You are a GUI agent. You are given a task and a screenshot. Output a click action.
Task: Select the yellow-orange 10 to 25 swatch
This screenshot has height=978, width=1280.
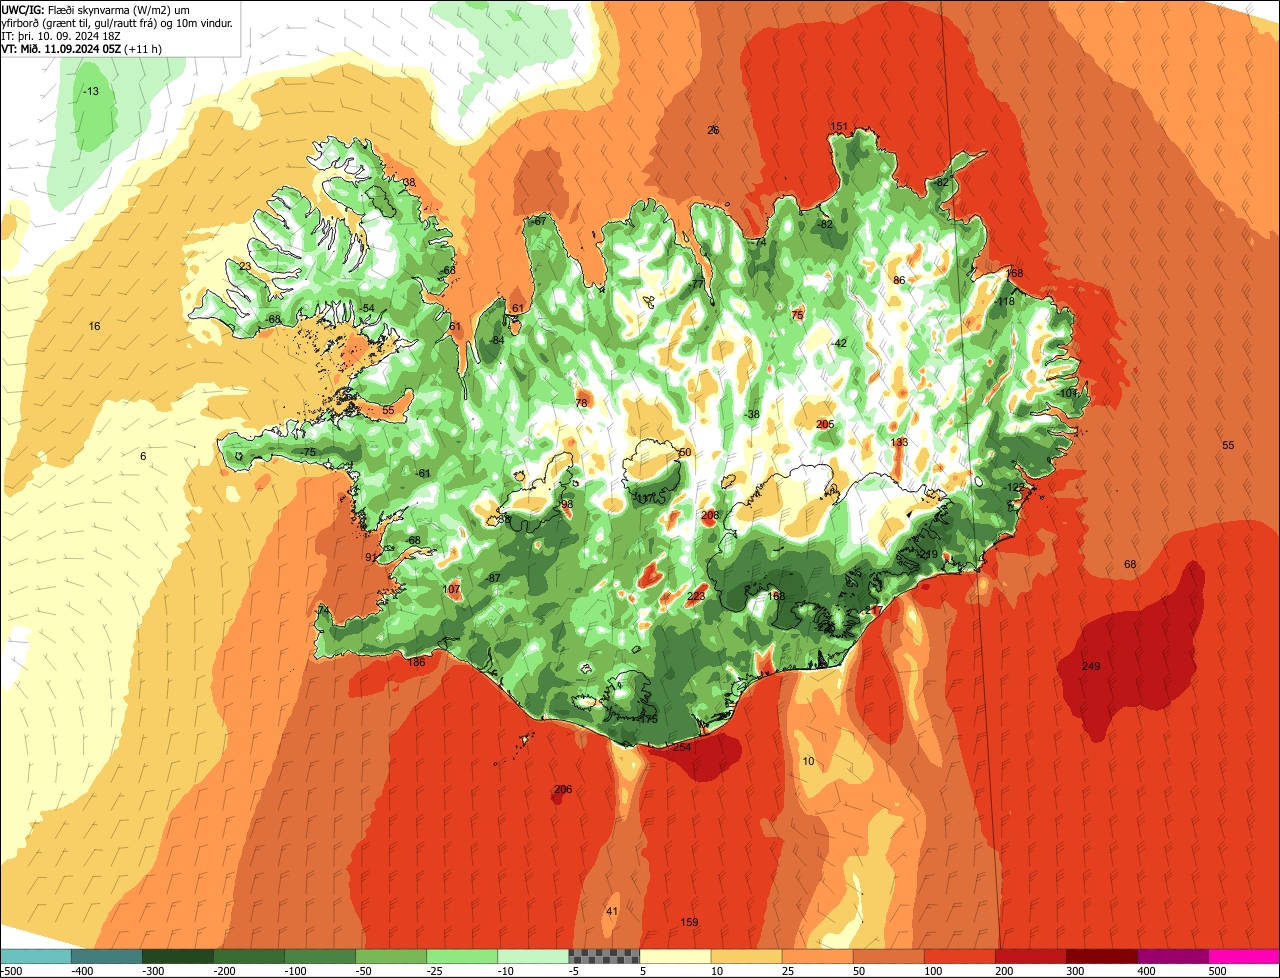(x=746, y=956)
